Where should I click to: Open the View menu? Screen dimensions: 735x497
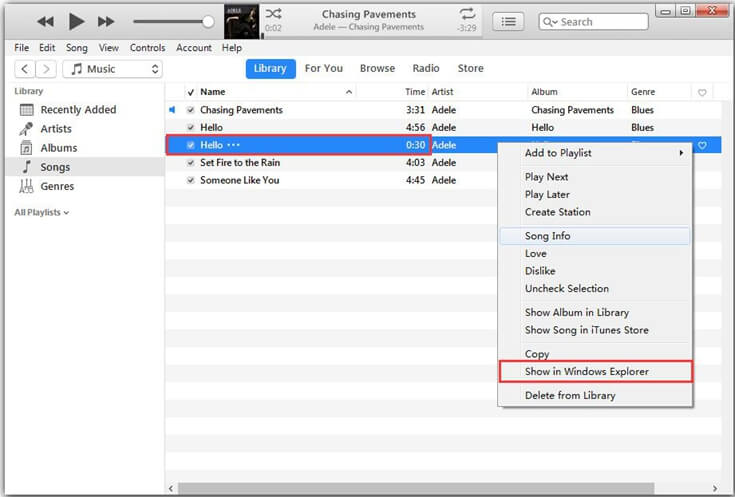108,48
